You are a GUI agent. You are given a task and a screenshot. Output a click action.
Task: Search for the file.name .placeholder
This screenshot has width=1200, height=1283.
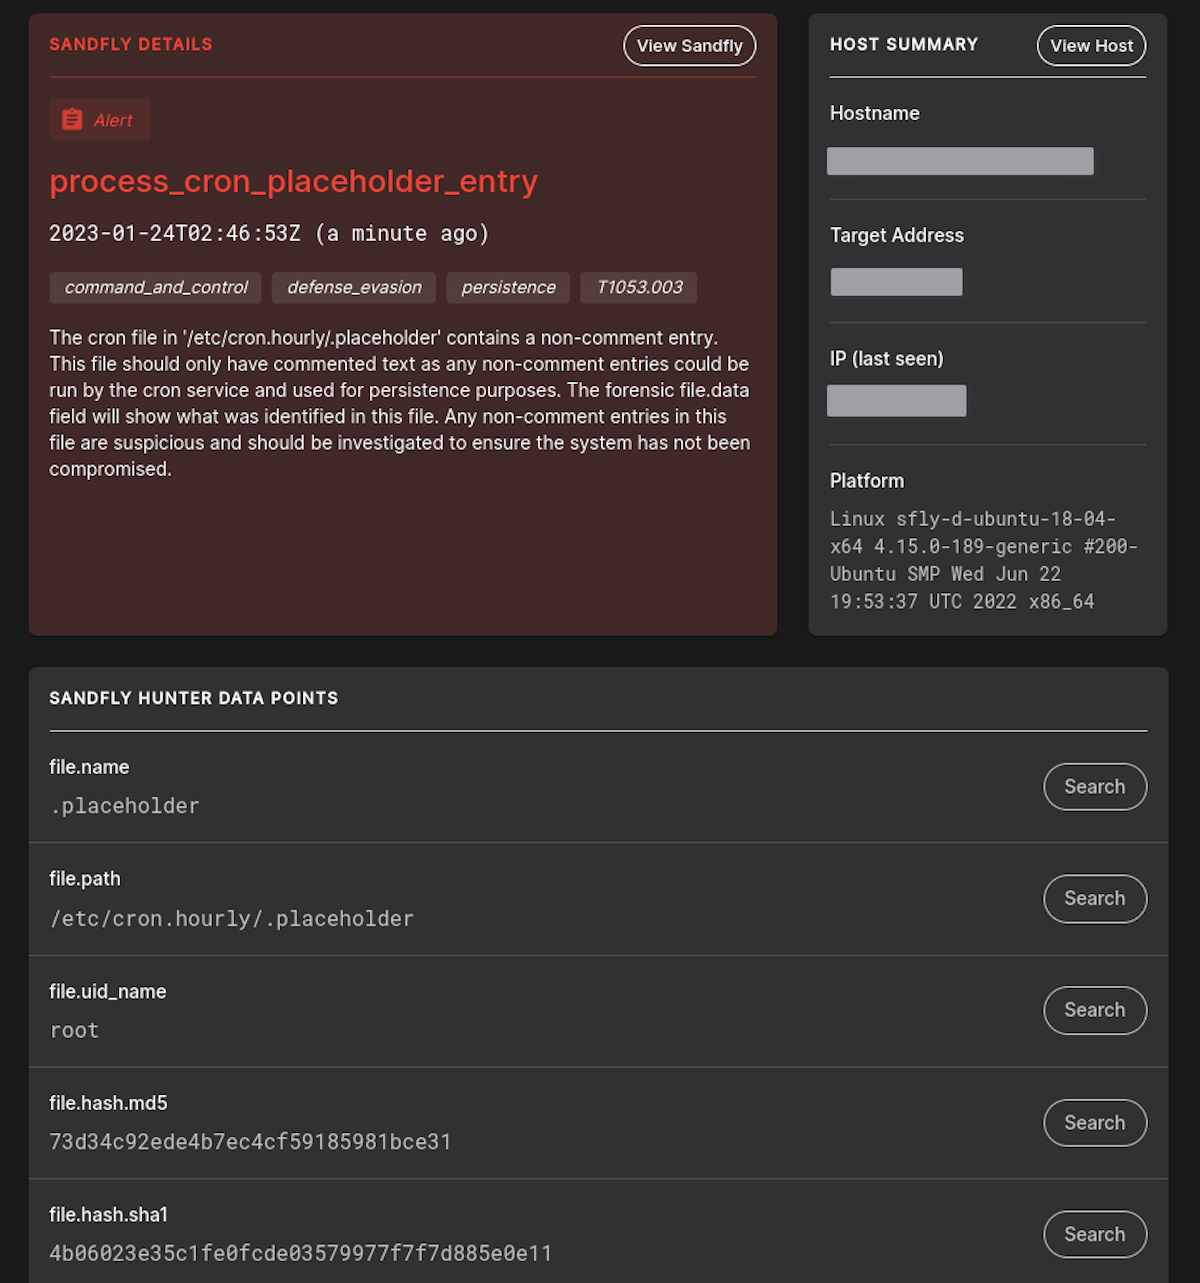click(1094, 786)
